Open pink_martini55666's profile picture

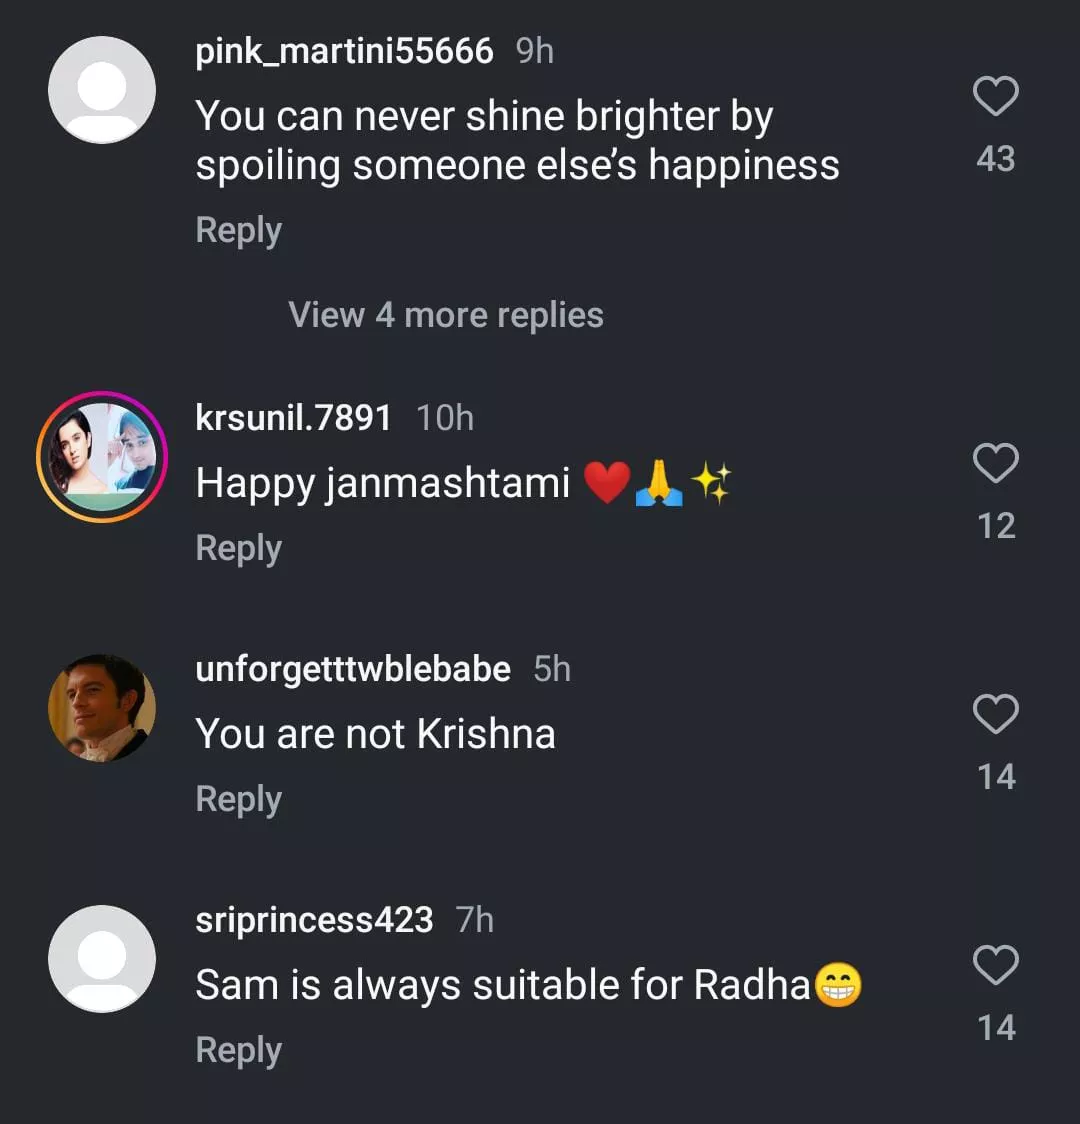tap(102, 90)
